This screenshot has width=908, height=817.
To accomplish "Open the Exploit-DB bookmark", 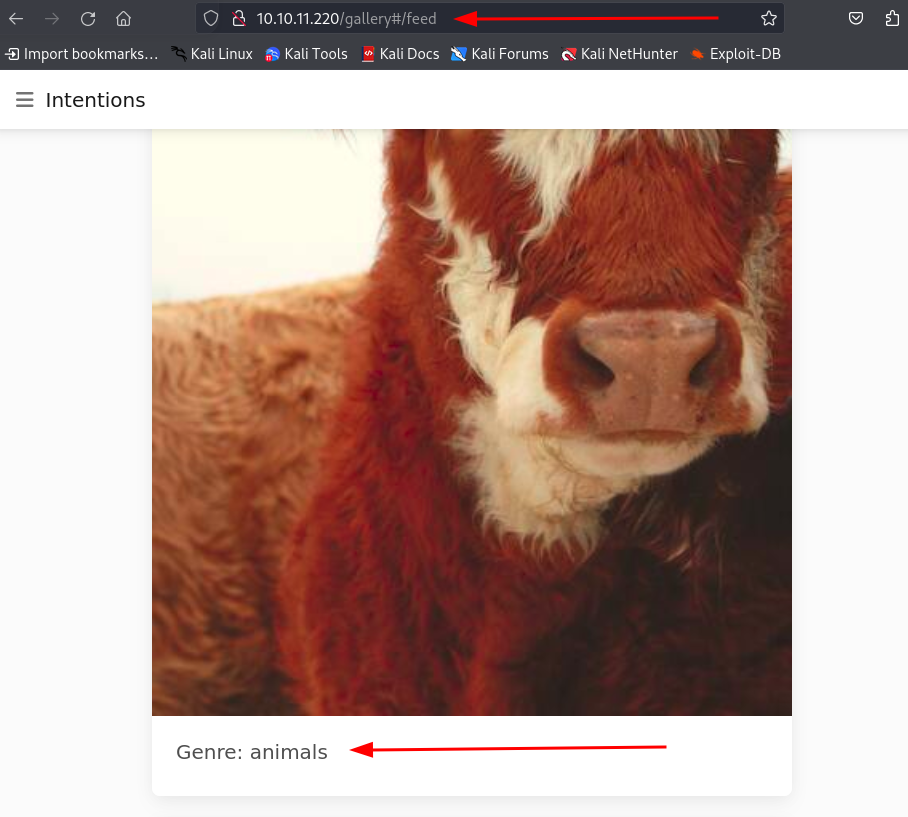I will 735,54.
